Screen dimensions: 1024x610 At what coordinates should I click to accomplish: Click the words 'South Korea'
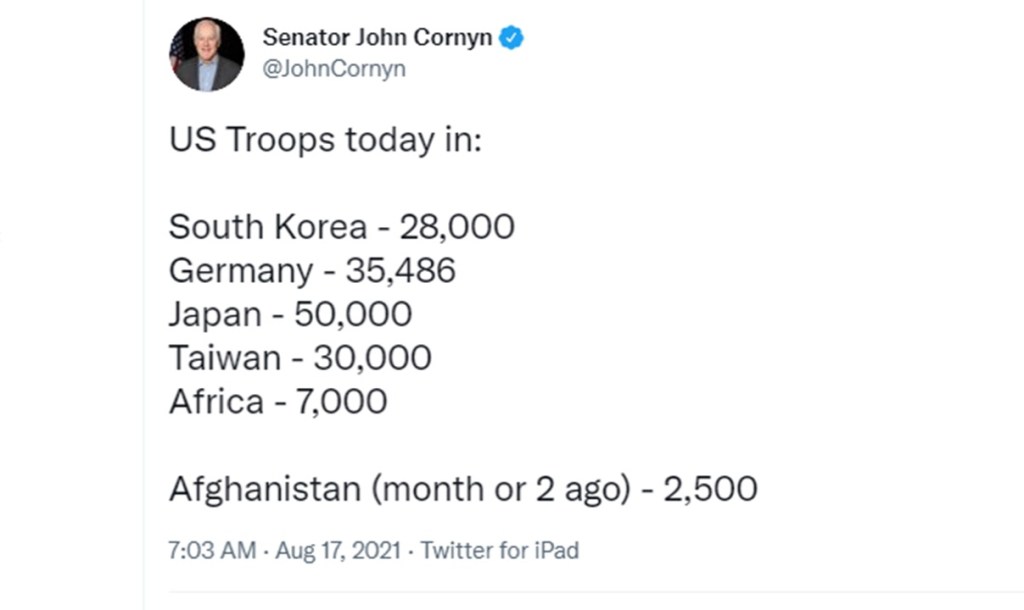point(268,227)
